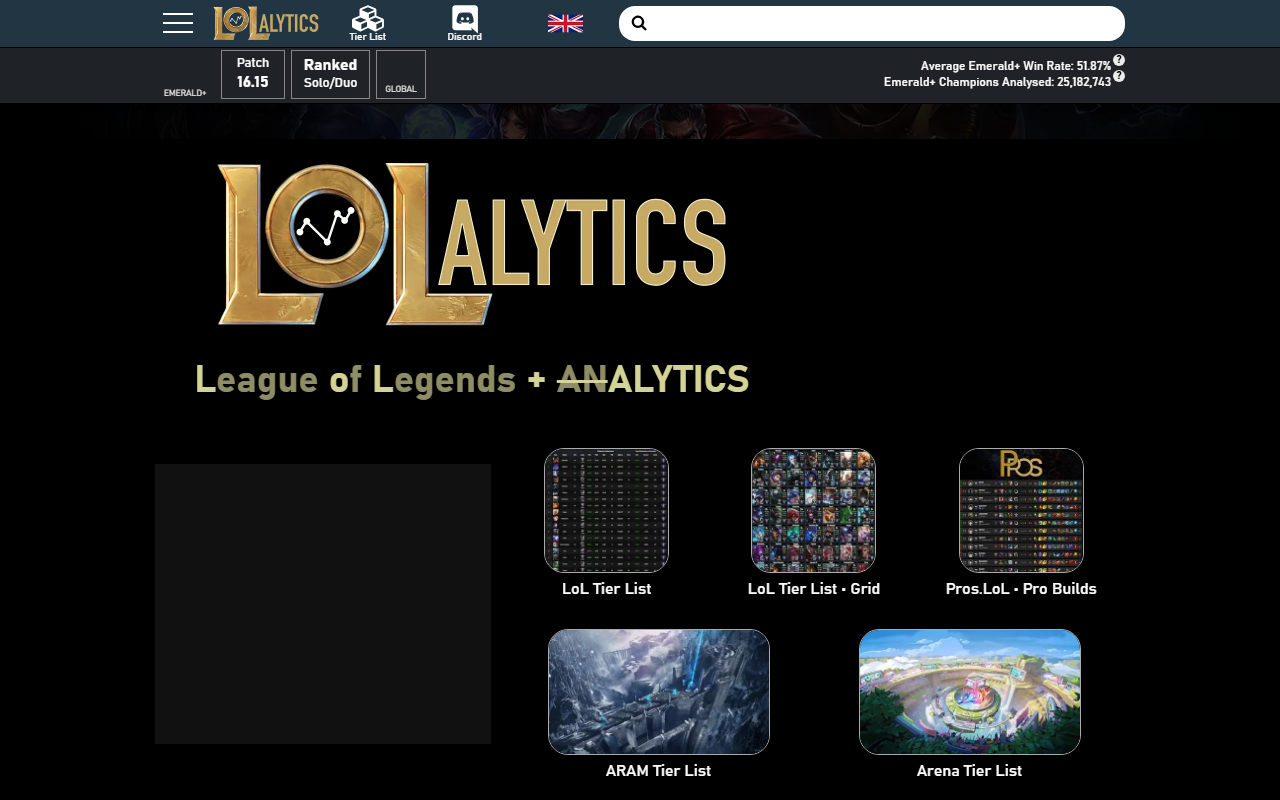The height and width of the screenshot is (800, 1280).
Task: Click 'Emerald+ Champions Analysed: 25,182,743' text
Action: pos(997,82)
